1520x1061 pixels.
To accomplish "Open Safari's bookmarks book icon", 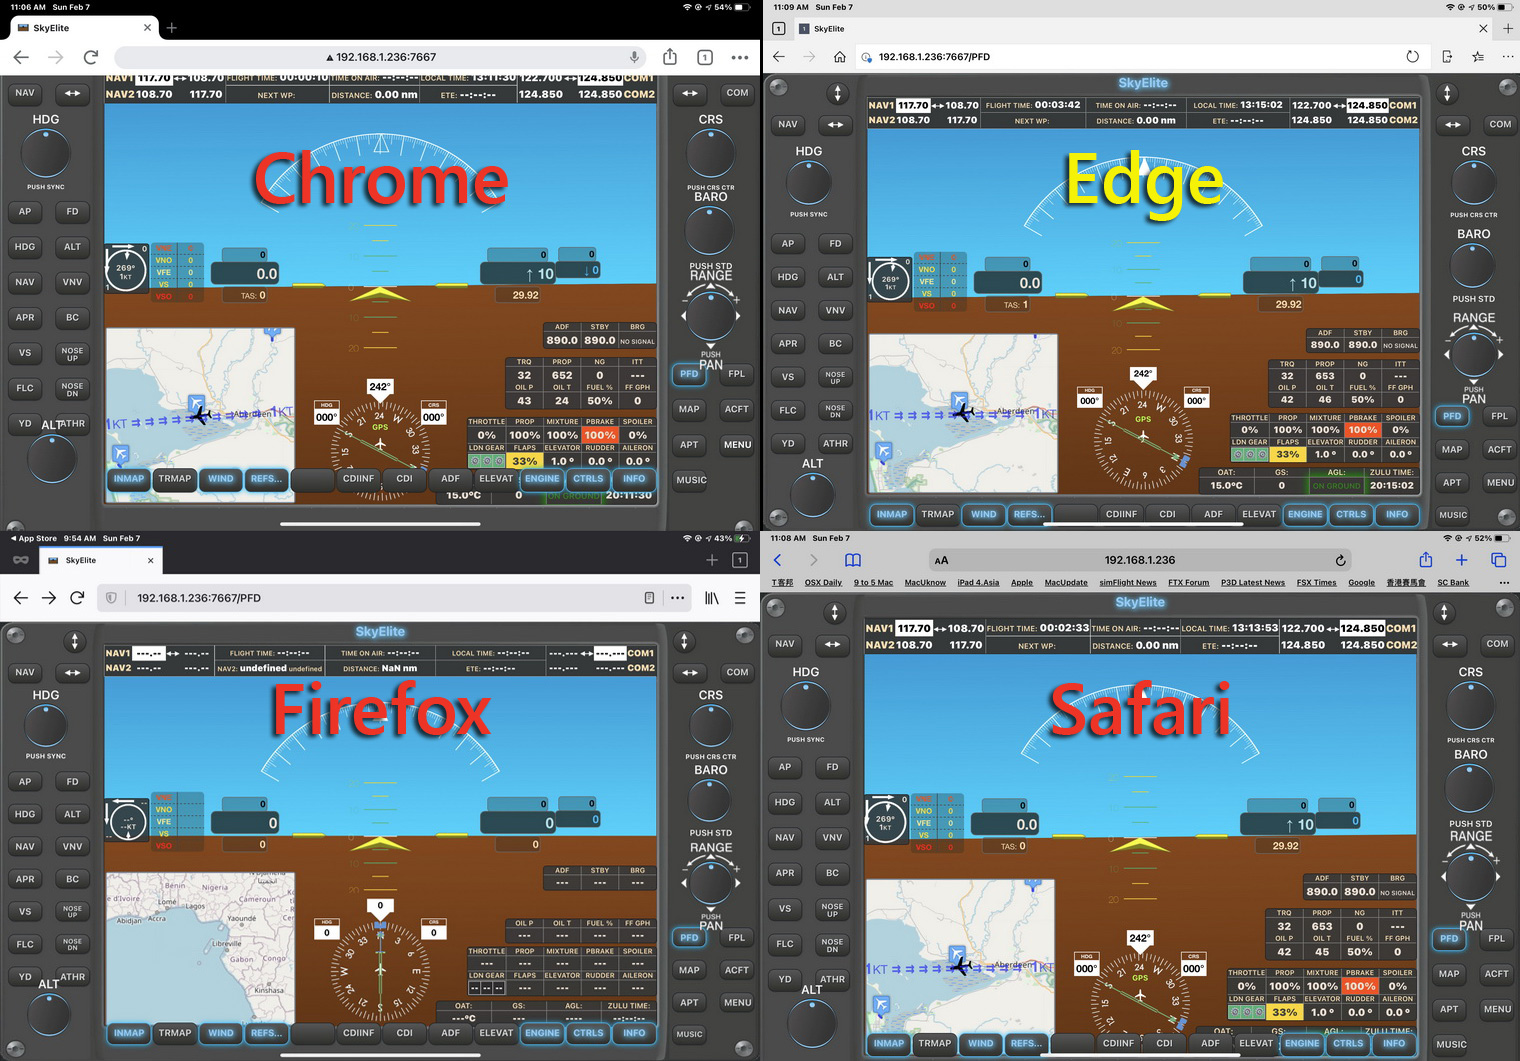I will [x=852, y=560].
